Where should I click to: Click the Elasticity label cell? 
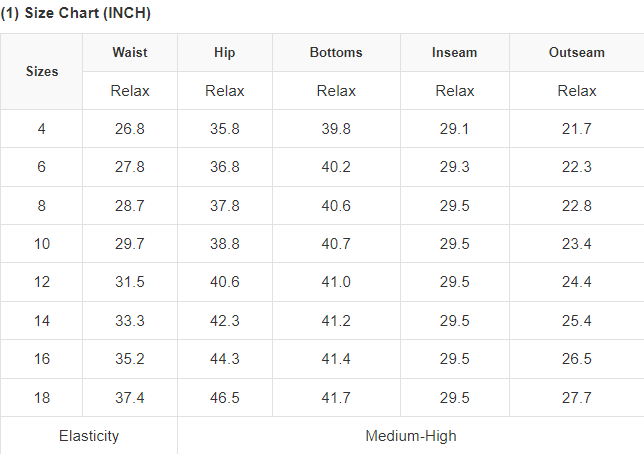[x=89, y=436]
